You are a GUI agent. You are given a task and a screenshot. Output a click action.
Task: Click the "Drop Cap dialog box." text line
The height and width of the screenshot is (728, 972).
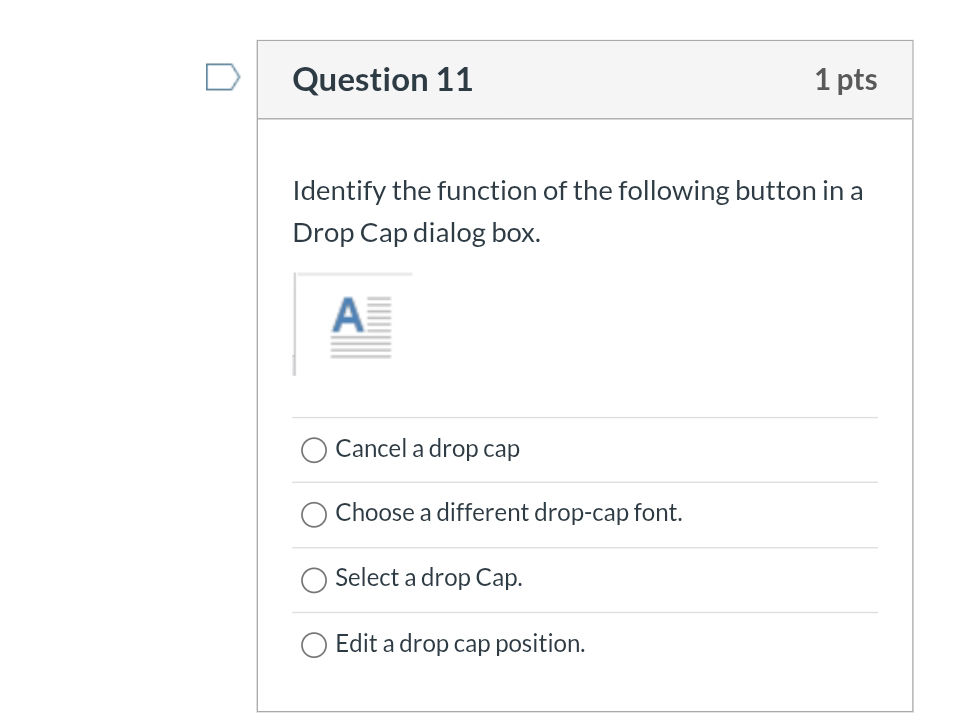(x=416, y=233)
